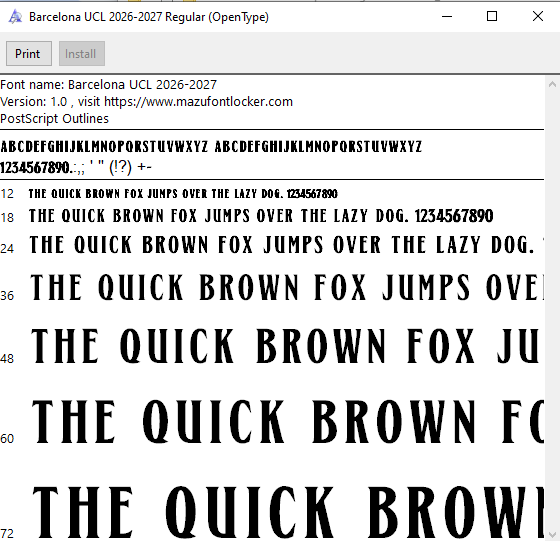Screen dimensions: 560x541
Task: Click the scrollbar up arrow
Action: (x=552, y=84)
